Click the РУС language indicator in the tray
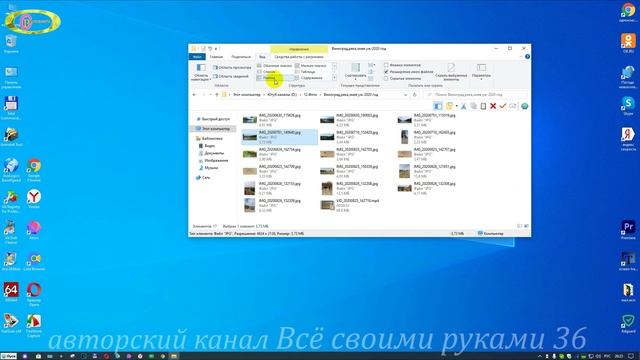 [x=607, y=356]
